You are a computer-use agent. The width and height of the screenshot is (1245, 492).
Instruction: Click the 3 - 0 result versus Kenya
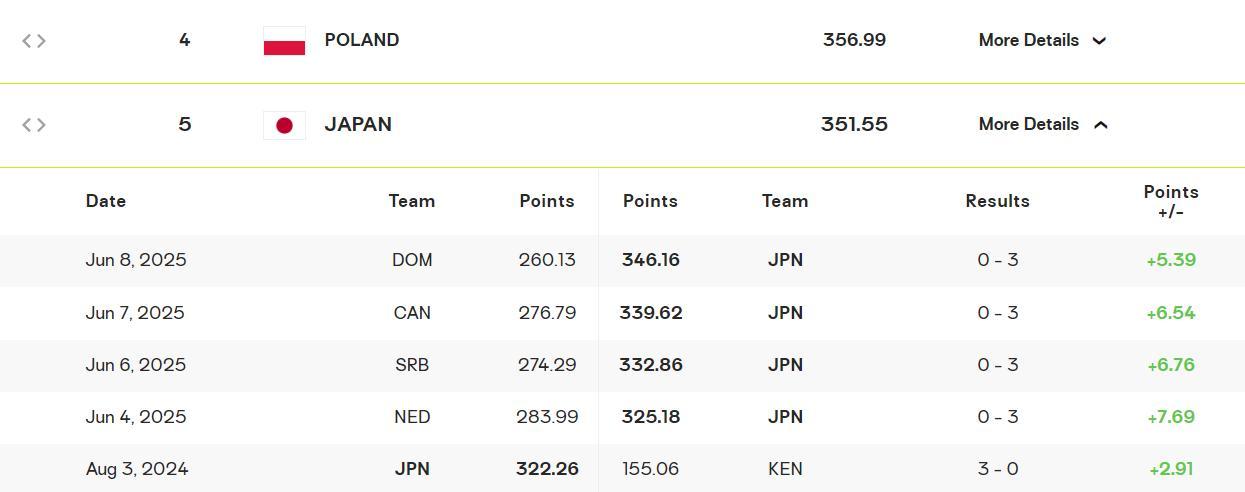(997, 469)
